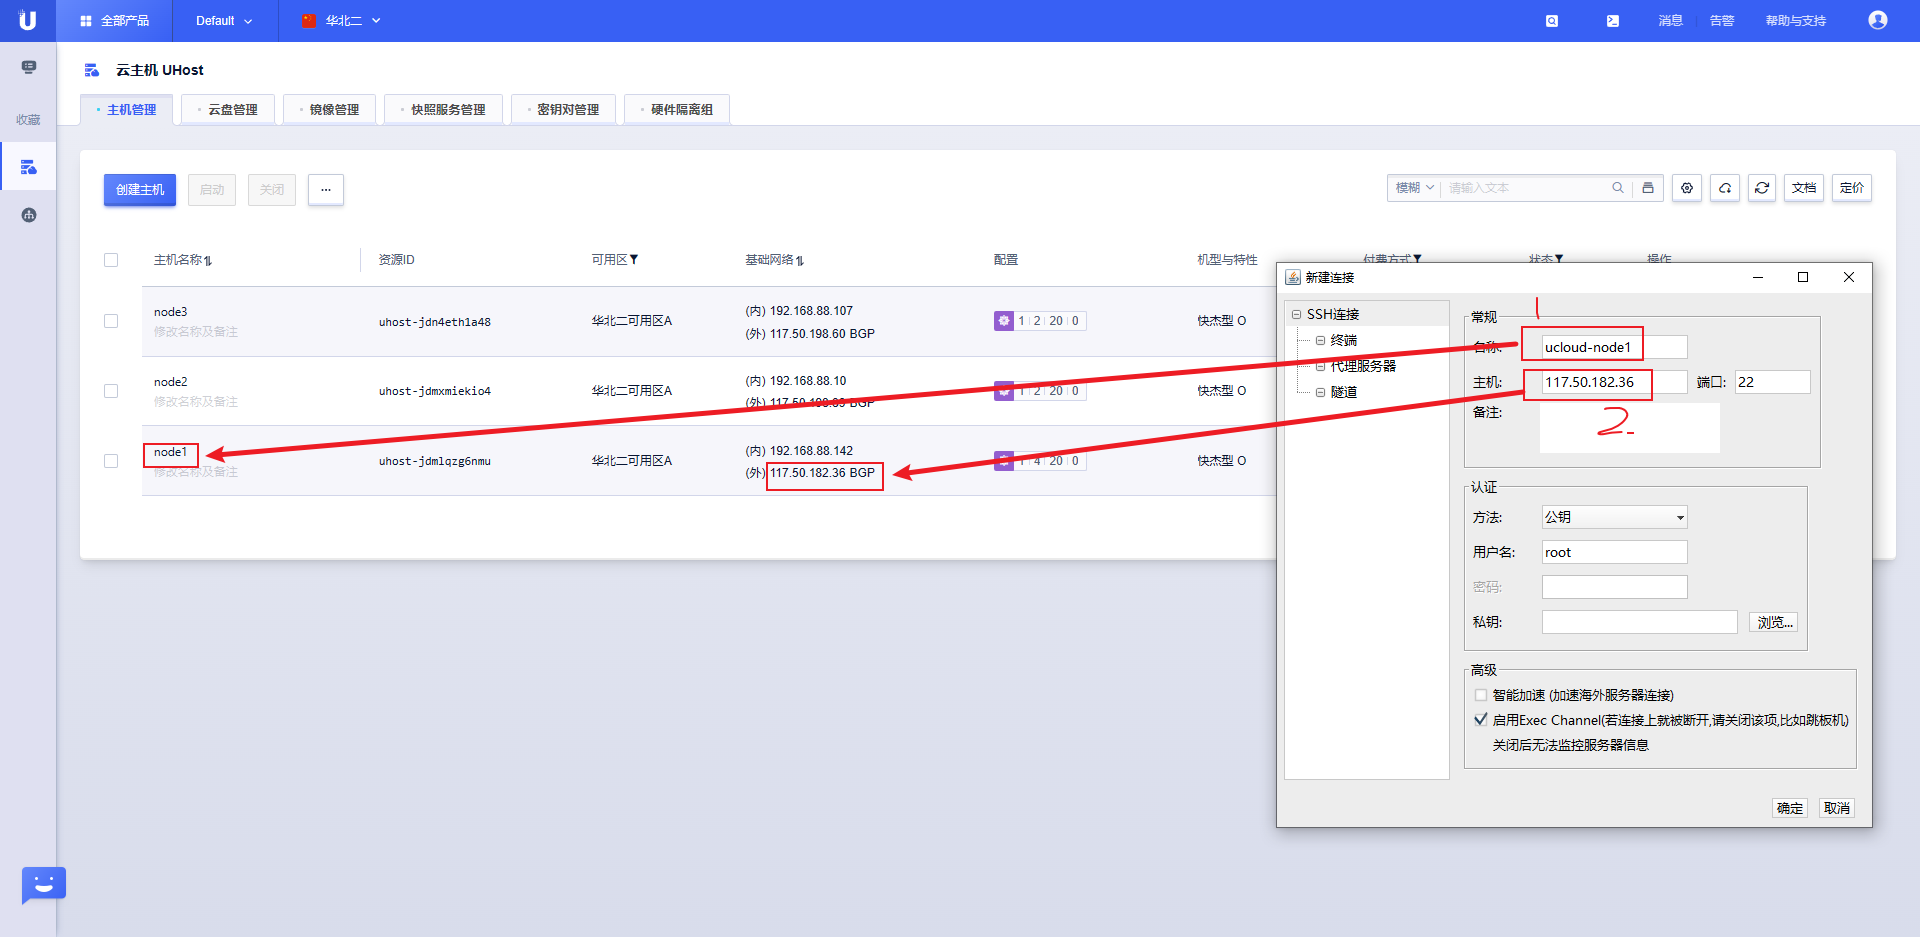This screenshot has height=937, width=1920.
Task: Confirm with 确定 in 新建连接 dialog
Action: [x=1789, y=808]
